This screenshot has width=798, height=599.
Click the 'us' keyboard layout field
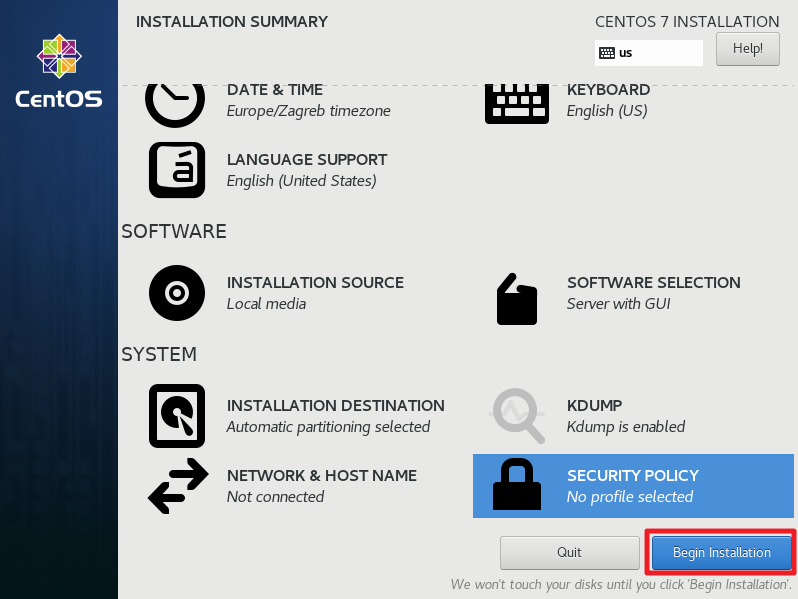[x=649, y=53]
